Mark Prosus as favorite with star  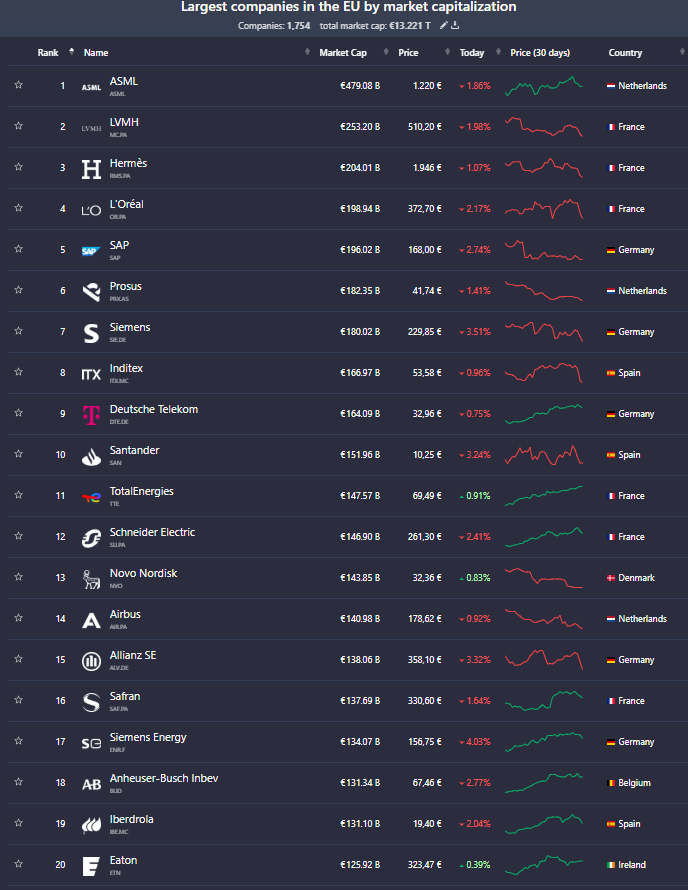point(18,289)
